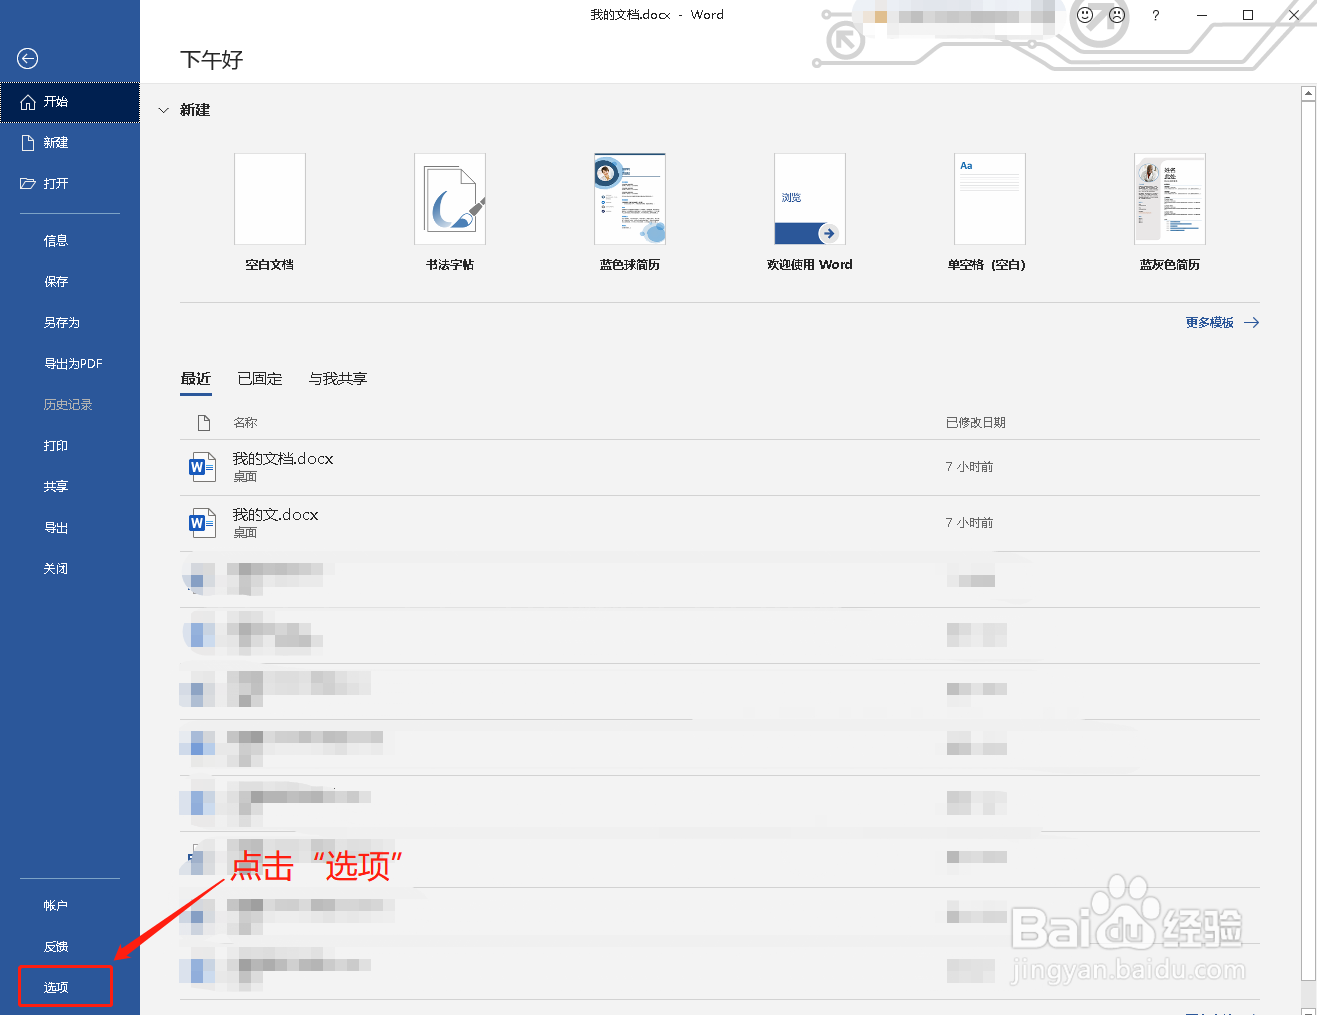This screenshot has height=1015, width=1317.
Task: Open the 欢迎使用 Word template
Action: [x=809, y=199]
